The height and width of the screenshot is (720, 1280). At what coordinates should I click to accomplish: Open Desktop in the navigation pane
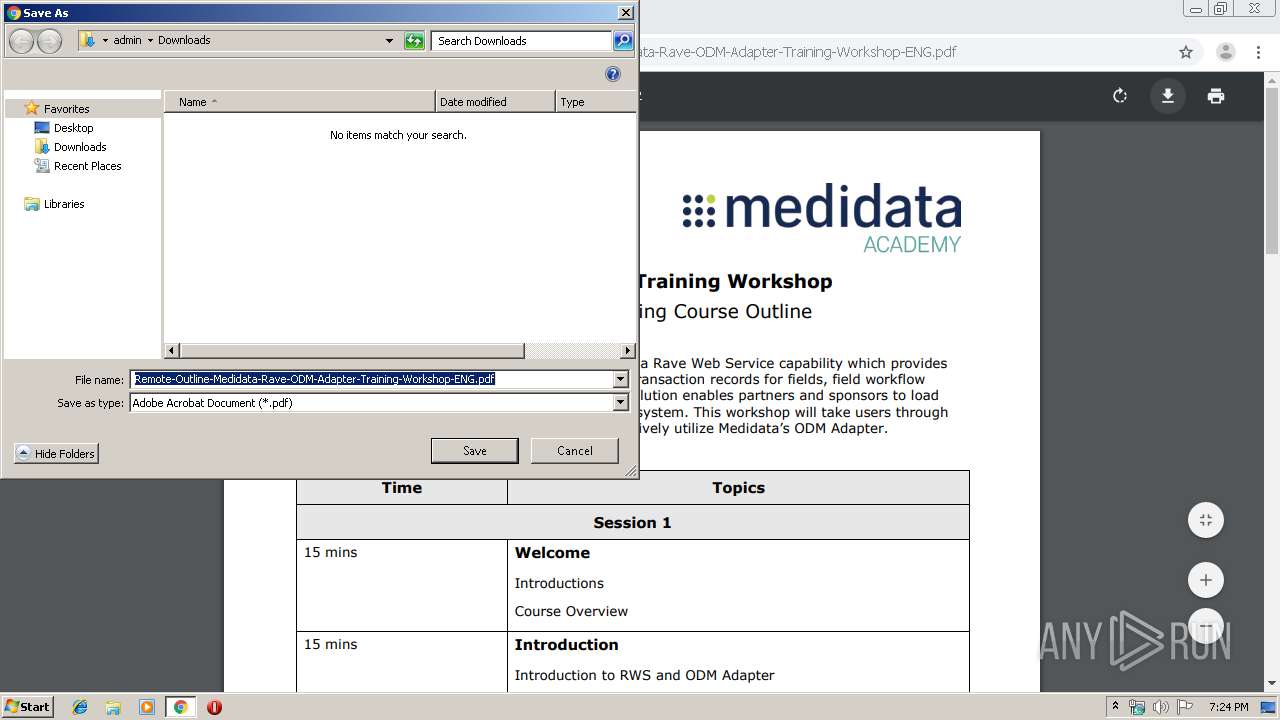73,128
